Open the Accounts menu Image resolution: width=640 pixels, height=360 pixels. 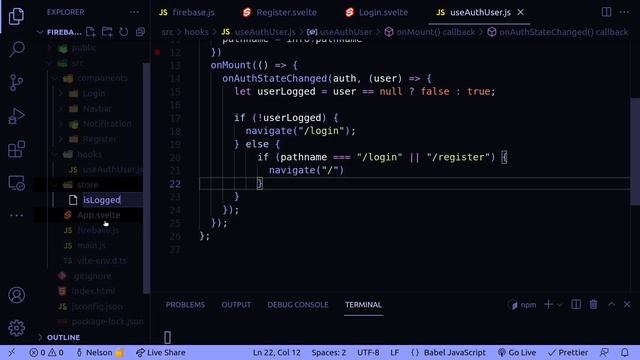pyautogui.click(x=16, y=295)
